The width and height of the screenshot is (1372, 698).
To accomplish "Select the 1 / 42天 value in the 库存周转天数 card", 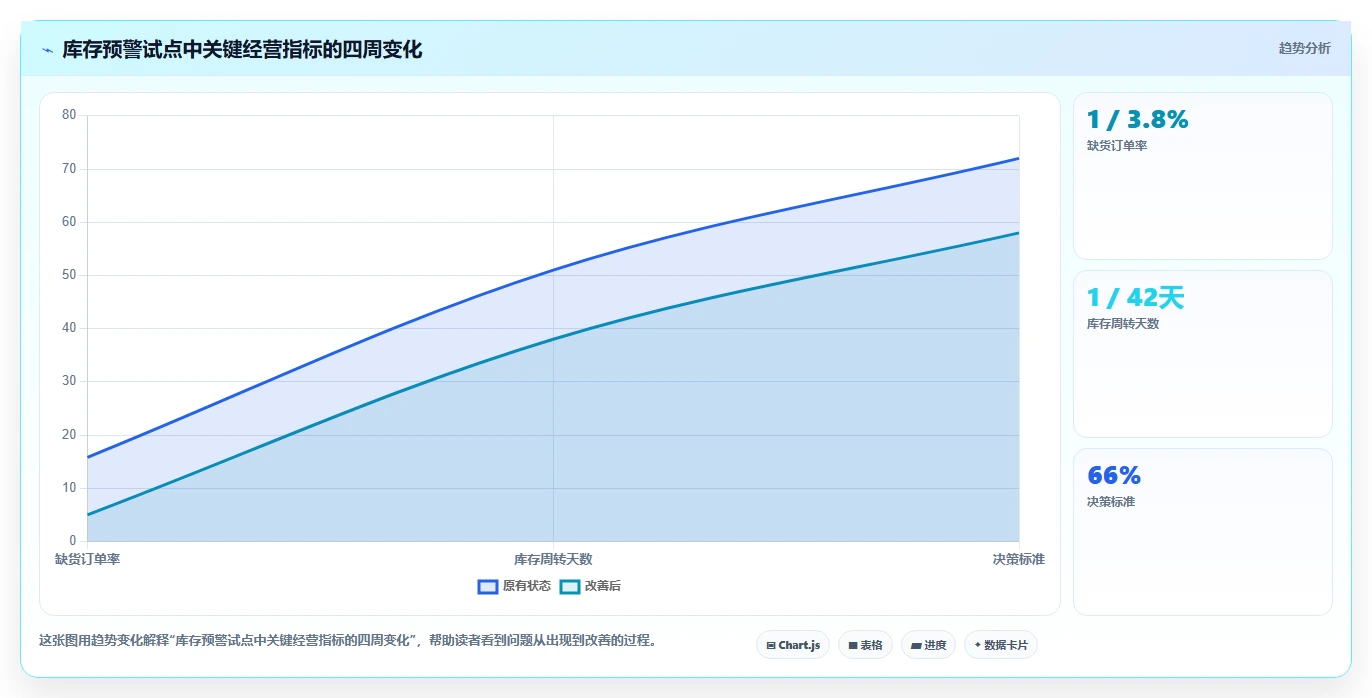I will [1135, 298].
